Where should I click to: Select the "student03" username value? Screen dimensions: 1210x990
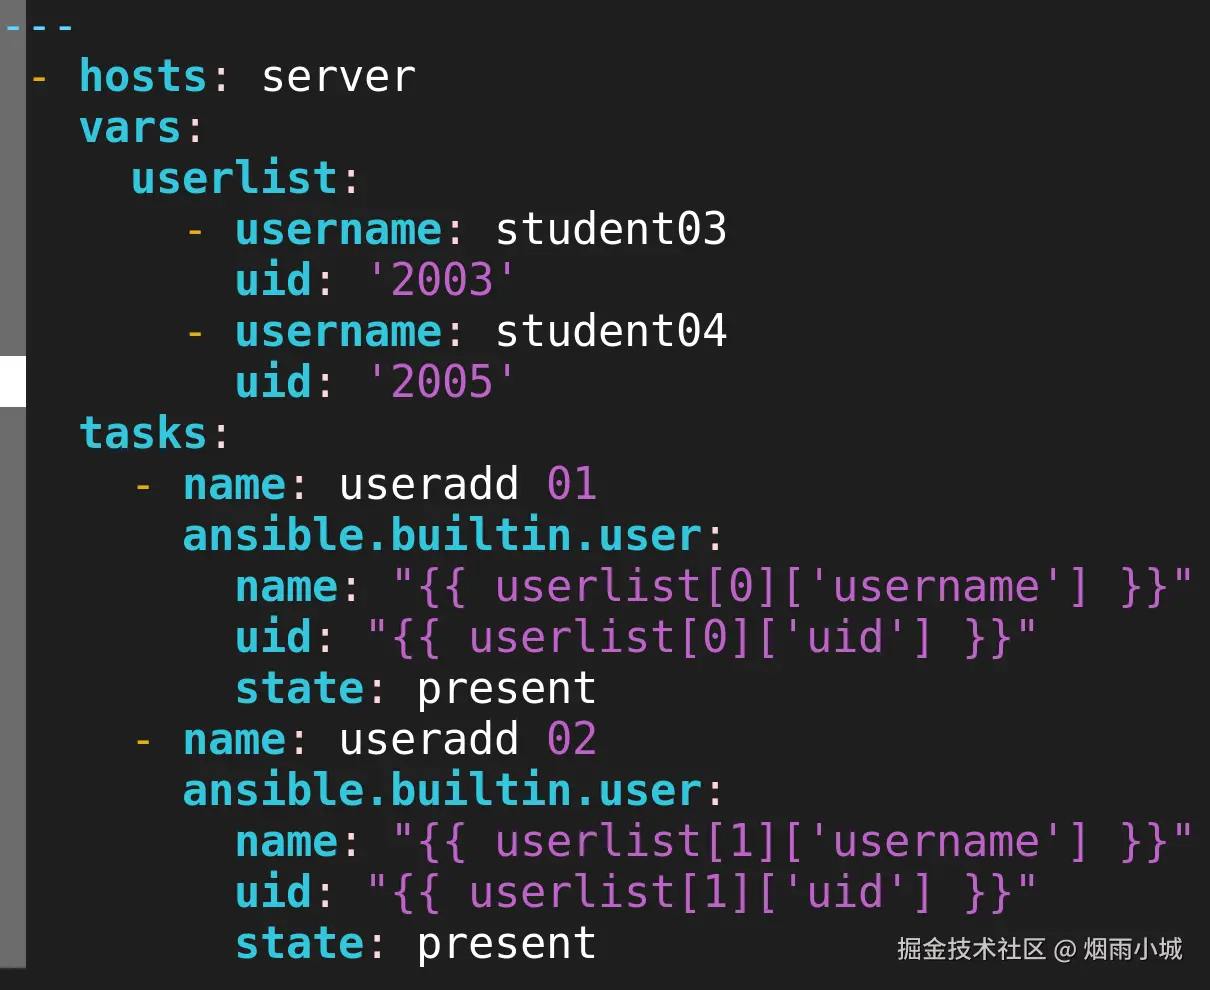611,230
